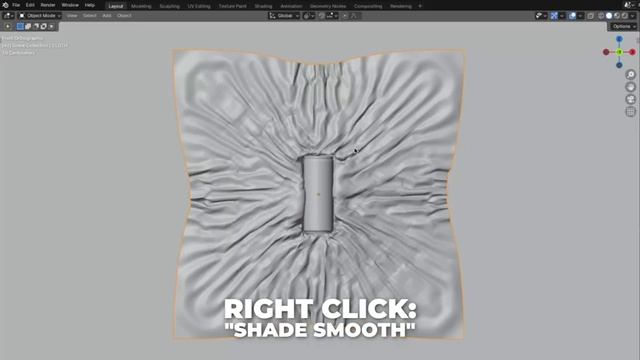Switch to the Compositing workspace tab
This screenshot has height=360, width=640.
coord(368,6)
